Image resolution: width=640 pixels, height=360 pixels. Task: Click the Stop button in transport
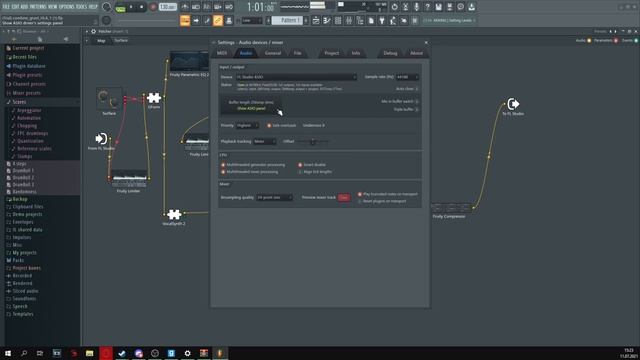tap(141, 7)
